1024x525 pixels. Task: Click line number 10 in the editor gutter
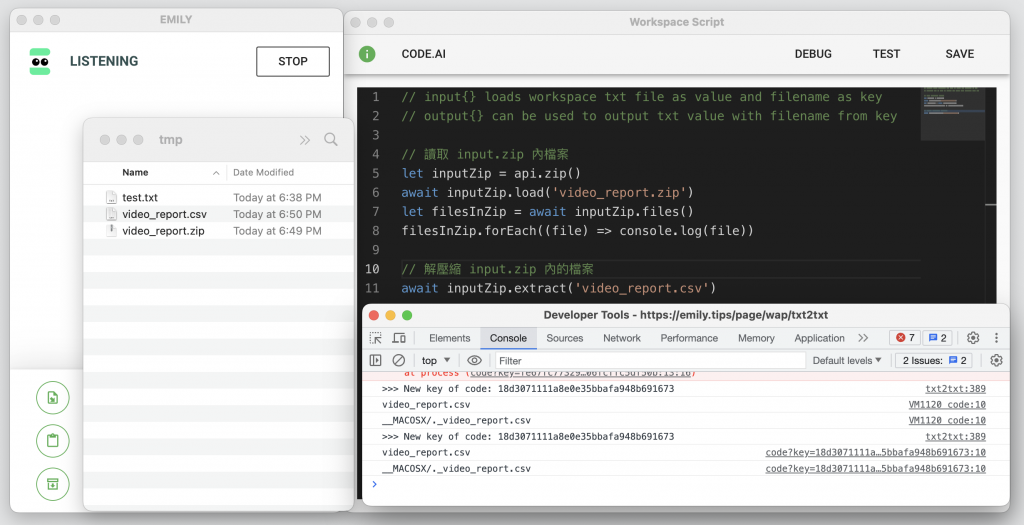pyautogui.click(x=372, y=269)
